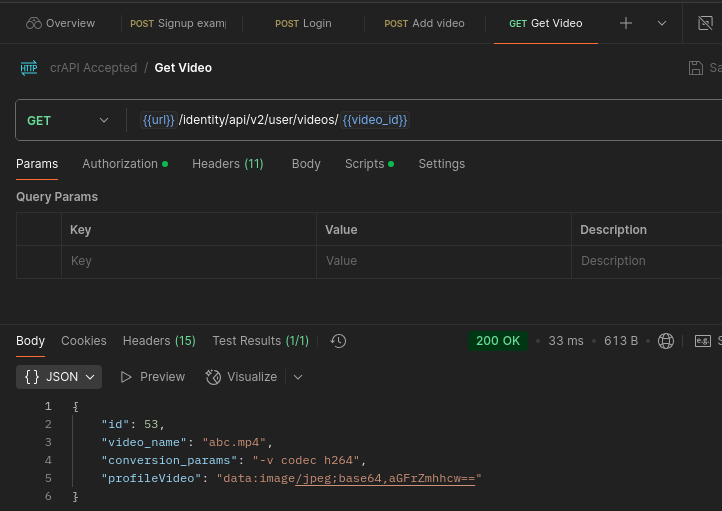
Task: Open the request Body tab
Action: [306, 164]
